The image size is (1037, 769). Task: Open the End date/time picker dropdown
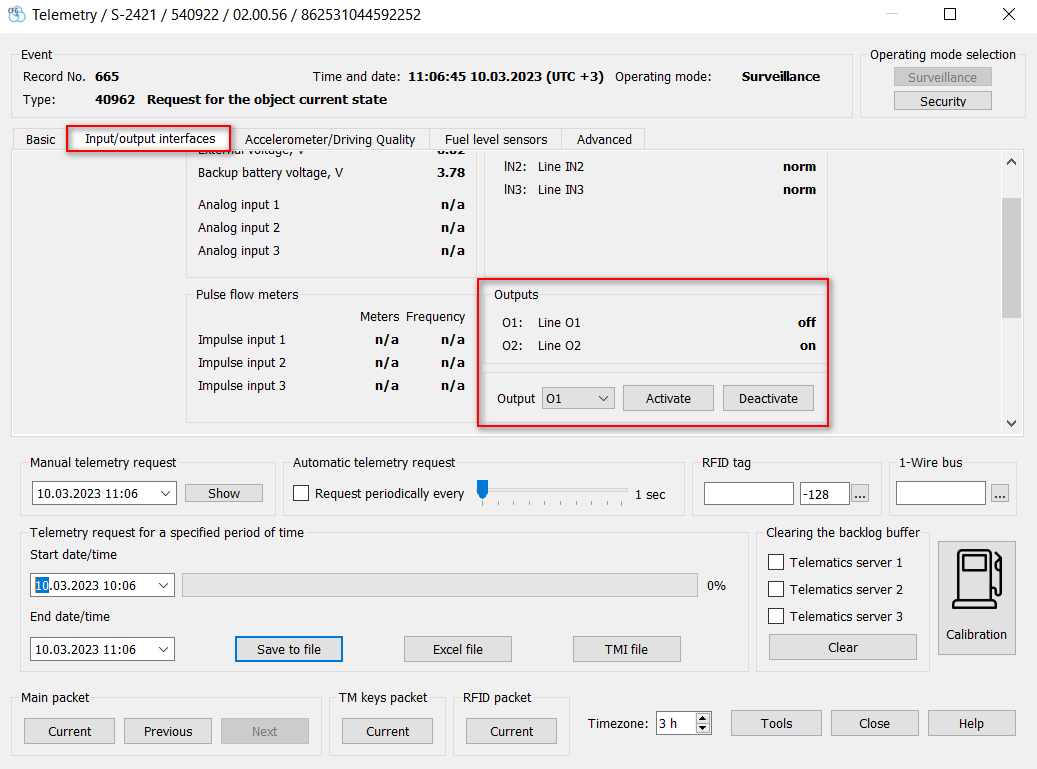(164, 650)
